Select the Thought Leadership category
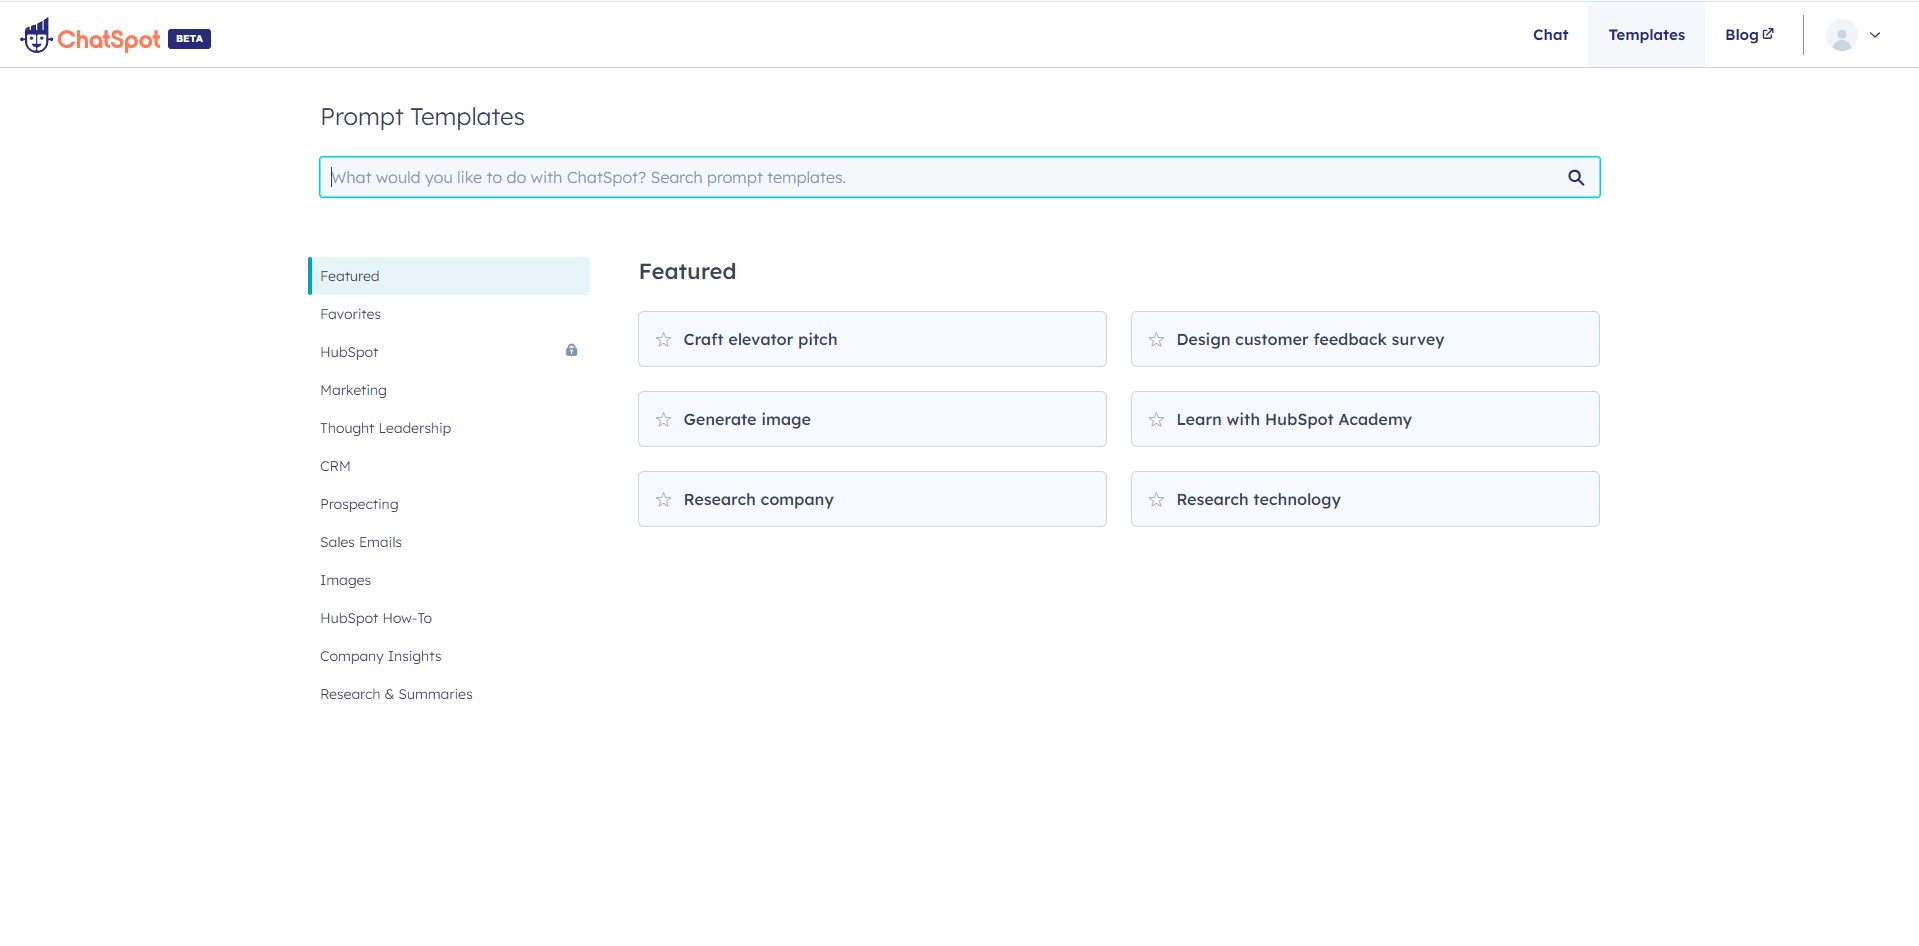 (449, 428)
